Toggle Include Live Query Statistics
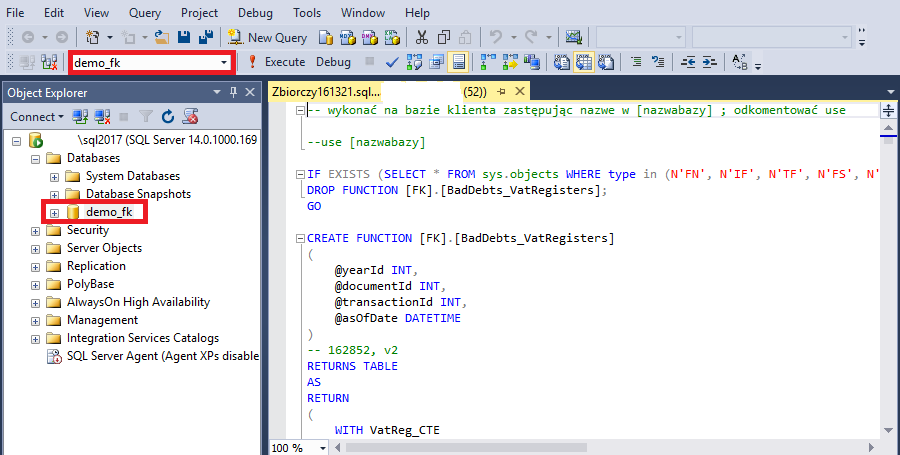Image resolution: width=900 pixels, height=455 pixels. tap(510, 62)
